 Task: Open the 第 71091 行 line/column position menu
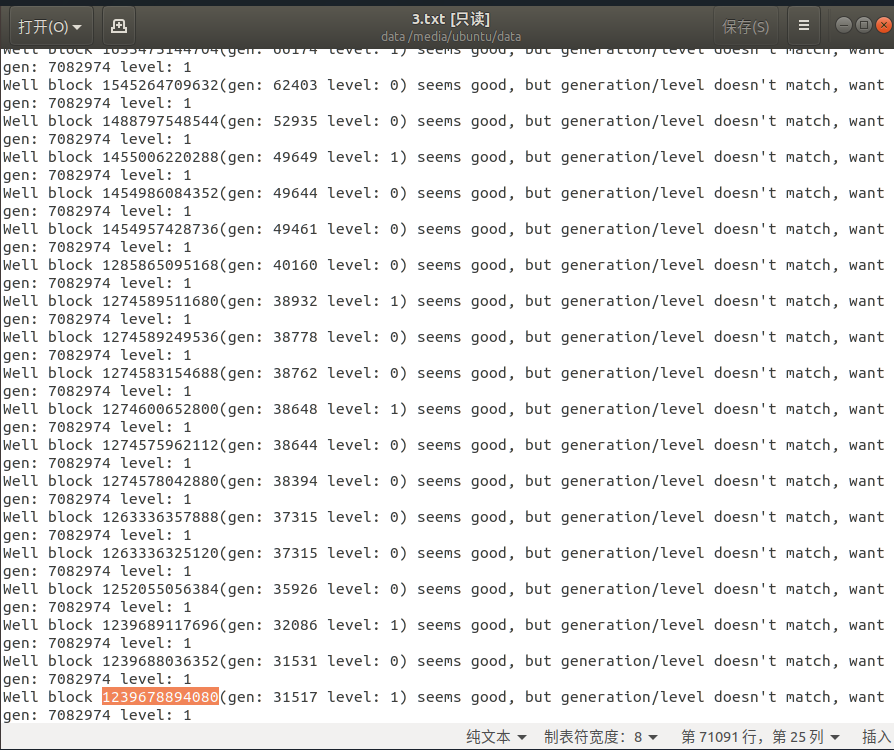click(x=760, y=737)
